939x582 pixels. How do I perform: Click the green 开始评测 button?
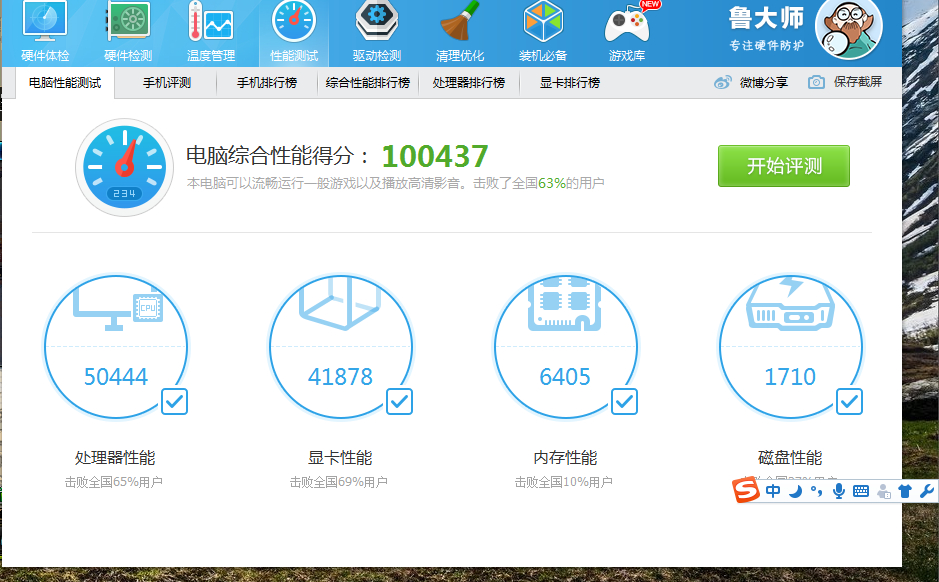coord(784,166)
